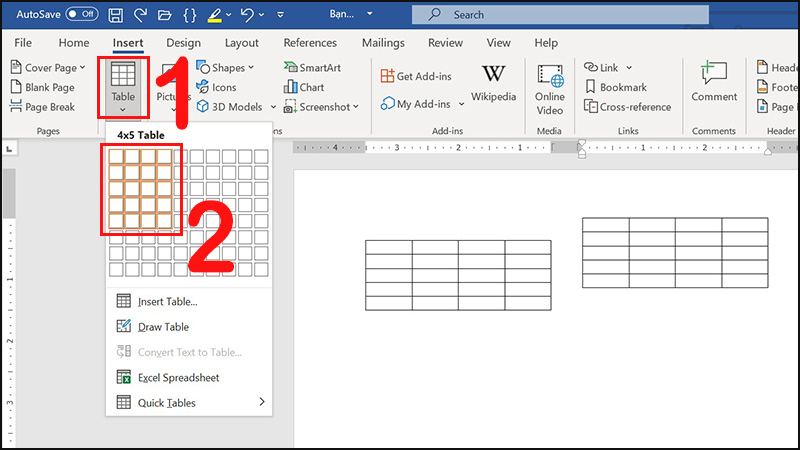Open the References tab
The height and width of the screenshot is (450, 800).
(x=310, y=43)
